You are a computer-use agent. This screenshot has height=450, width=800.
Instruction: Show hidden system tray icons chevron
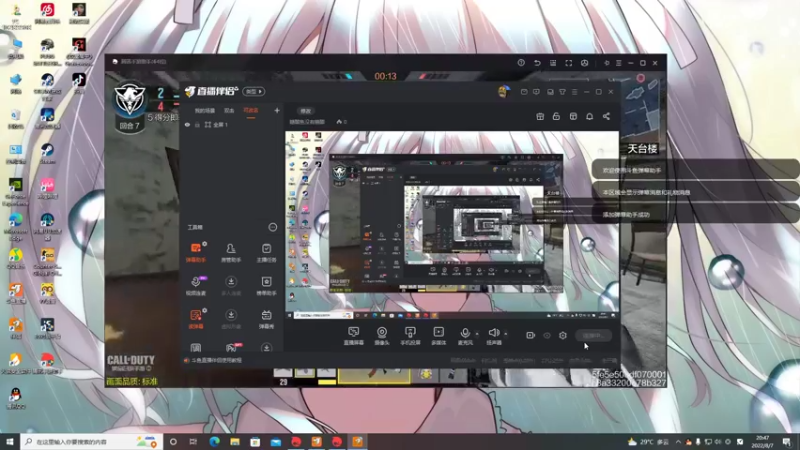click(x=678, y=441)
